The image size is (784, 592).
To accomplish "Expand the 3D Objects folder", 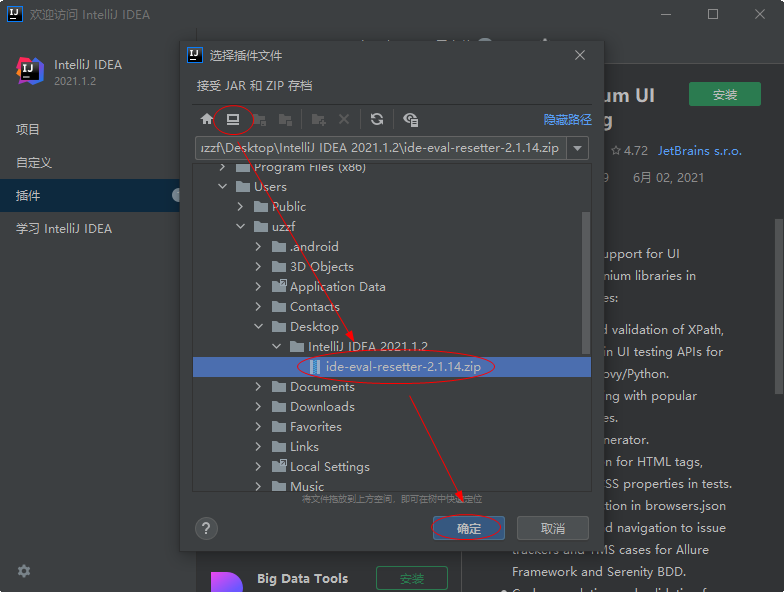I will (258, 266).
